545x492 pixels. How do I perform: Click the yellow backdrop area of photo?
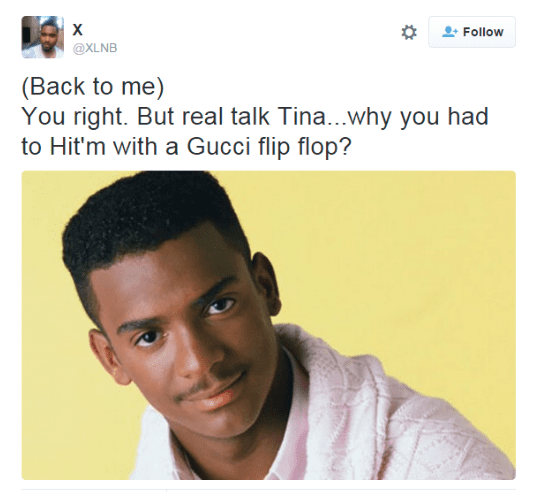[400, 243]
